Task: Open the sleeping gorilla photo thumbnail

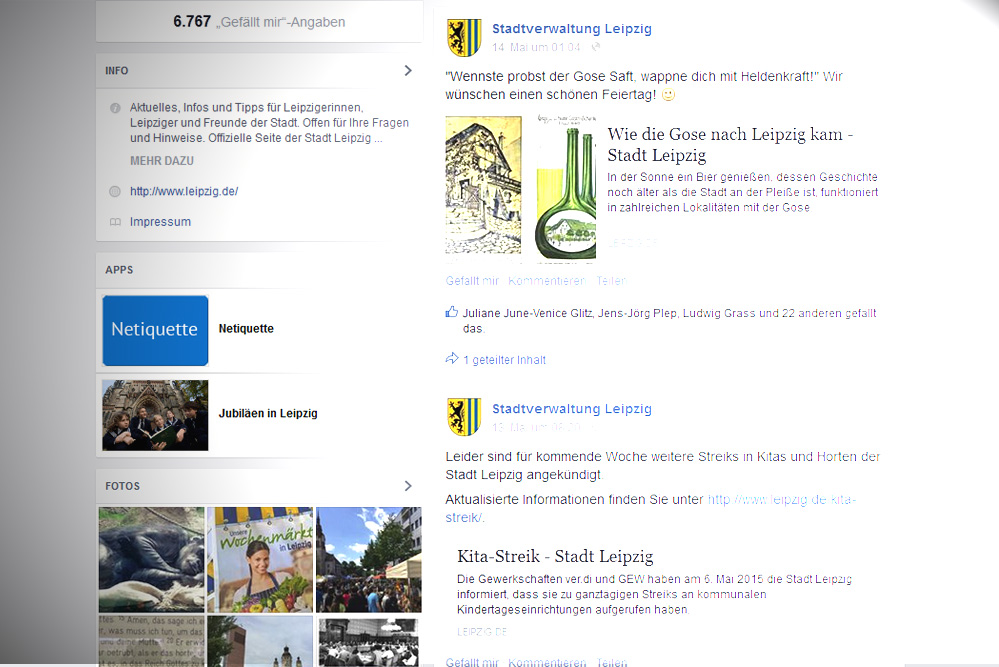Action: [151, 559]
